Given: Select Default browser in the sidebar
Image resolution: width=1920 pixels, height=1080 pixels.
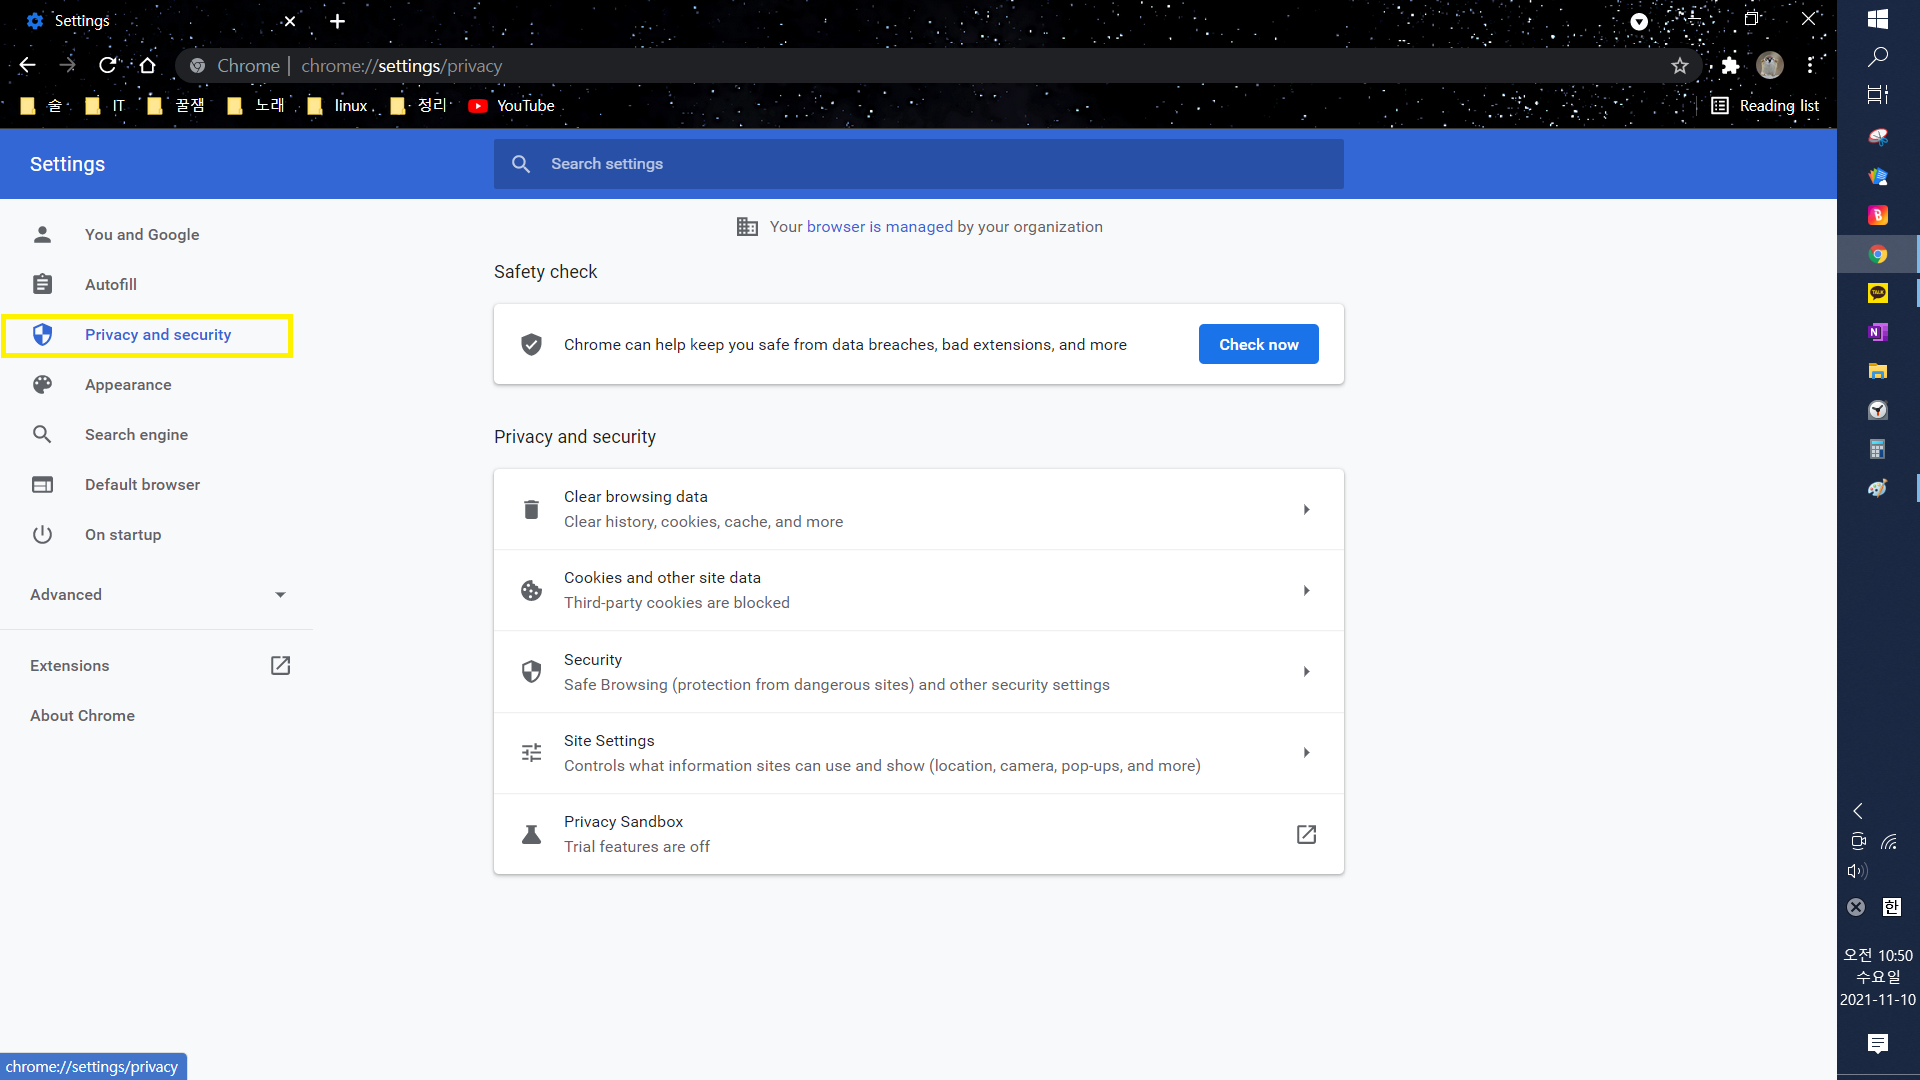Looking at the screenshot, I should point(142,485).
